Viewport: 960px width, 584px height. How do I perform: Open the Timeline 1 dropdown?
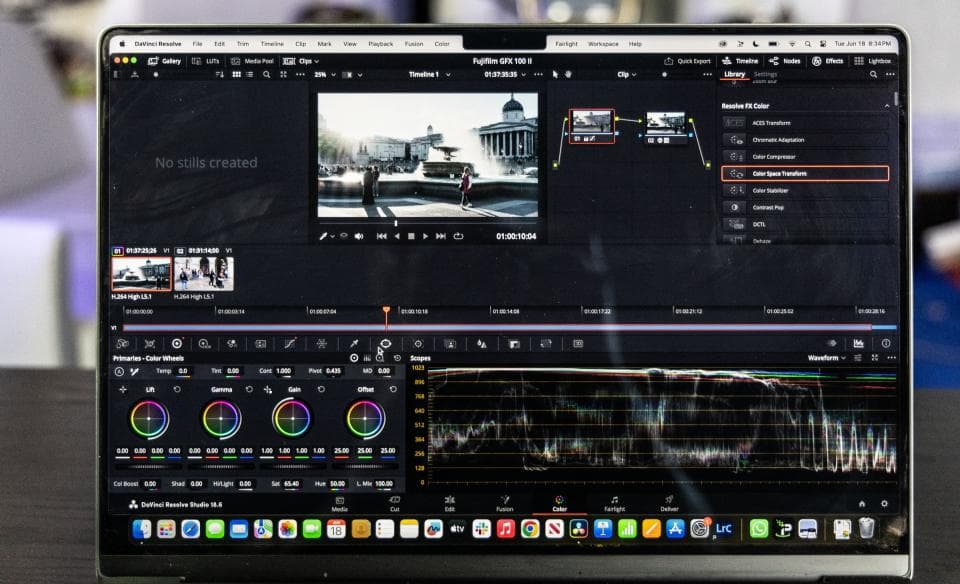click(429, 75)
